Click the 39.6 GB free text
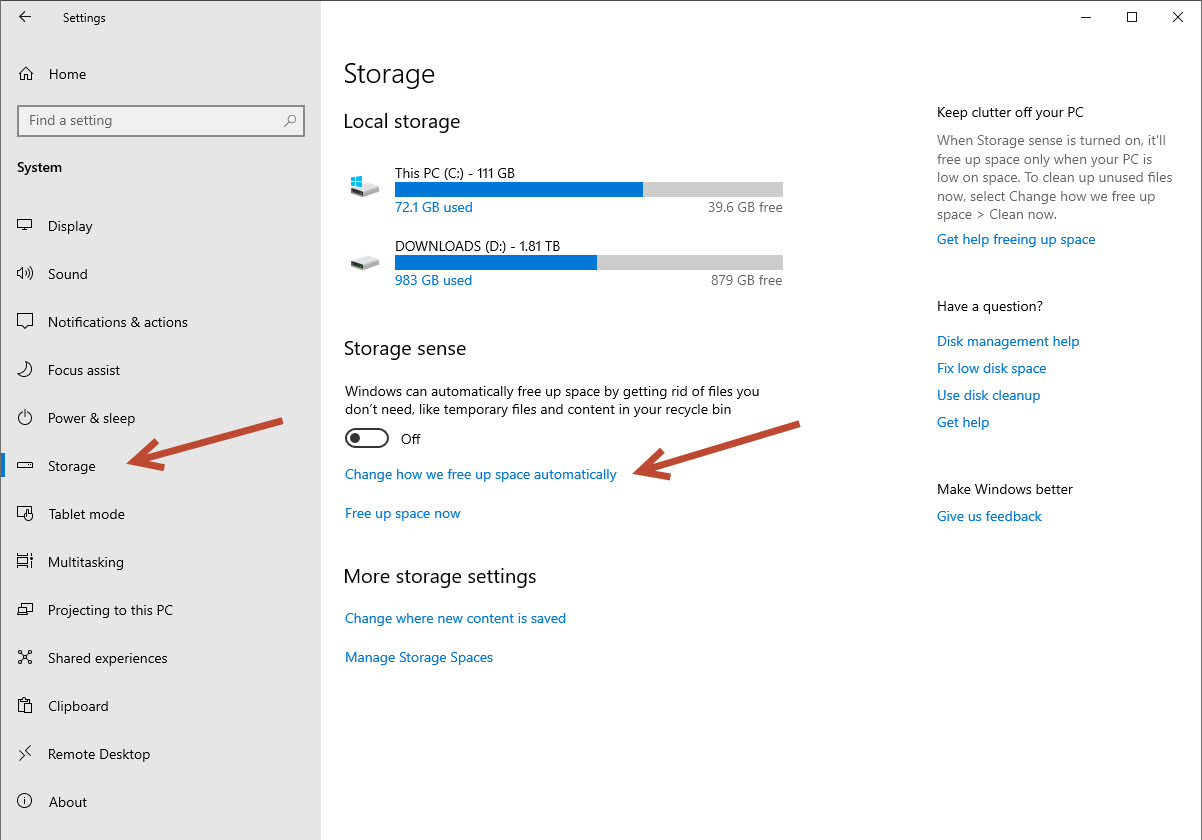Image resolution: width=1202 pixels, height=840 pixels. pos(745,207)
